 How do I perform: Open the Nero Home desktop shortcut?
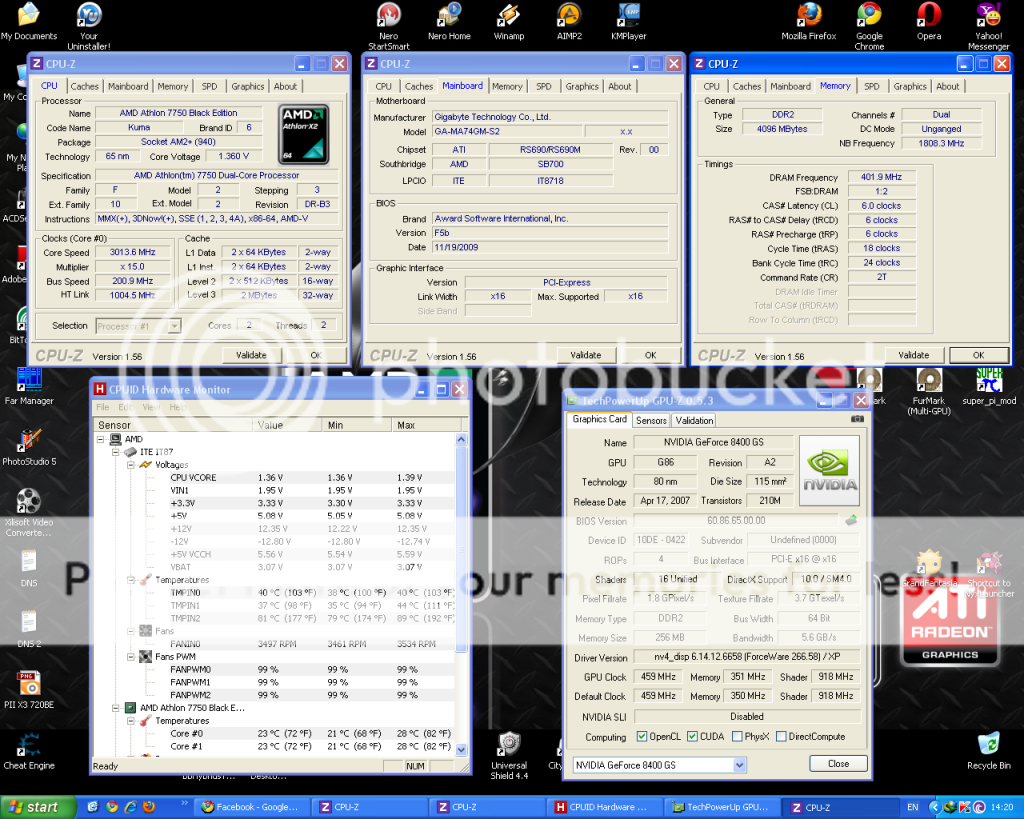449,22
